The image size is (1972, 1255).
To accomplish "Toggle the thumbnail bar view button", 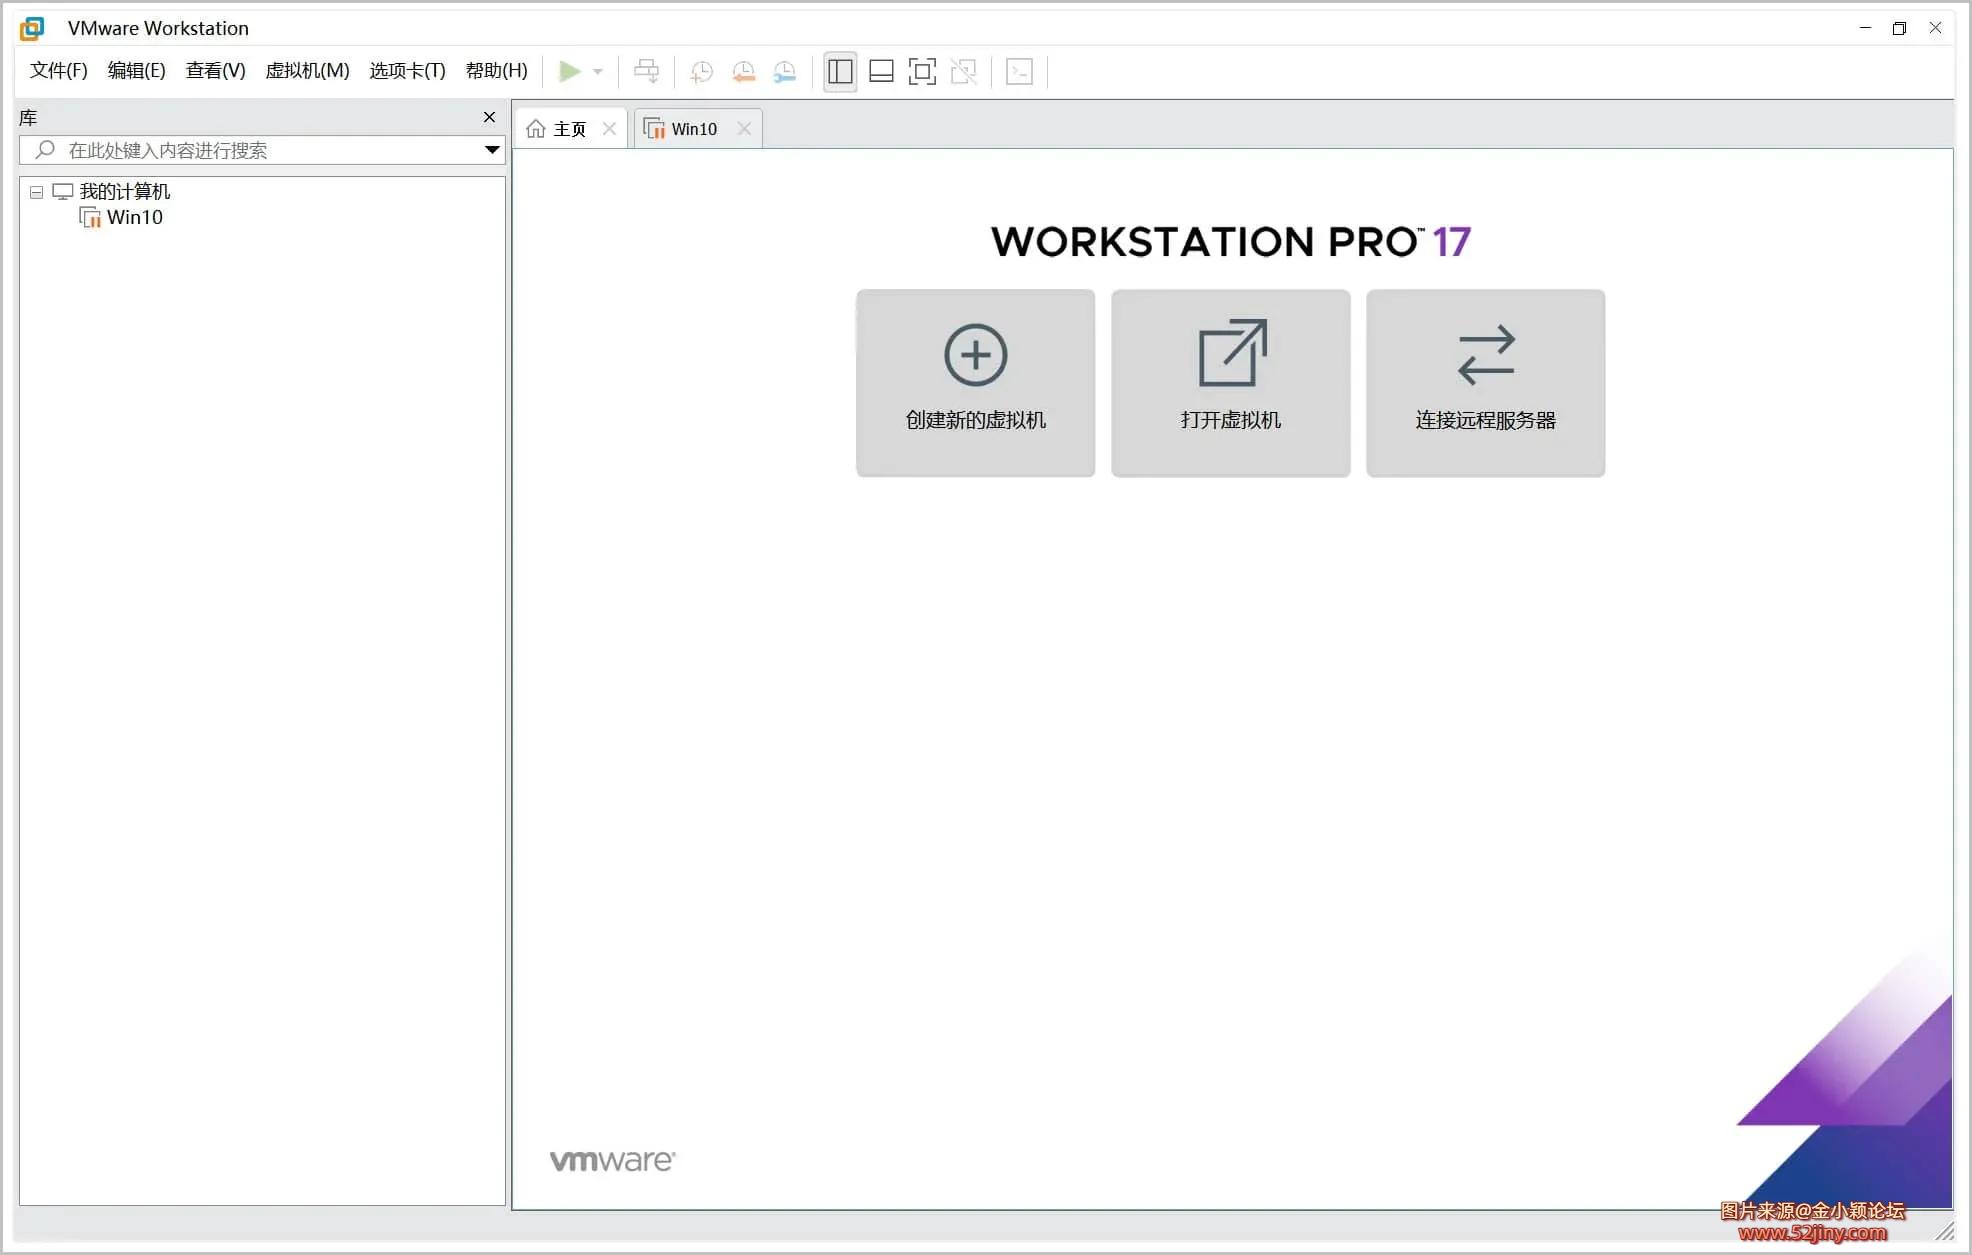I will tap(881, 71).
